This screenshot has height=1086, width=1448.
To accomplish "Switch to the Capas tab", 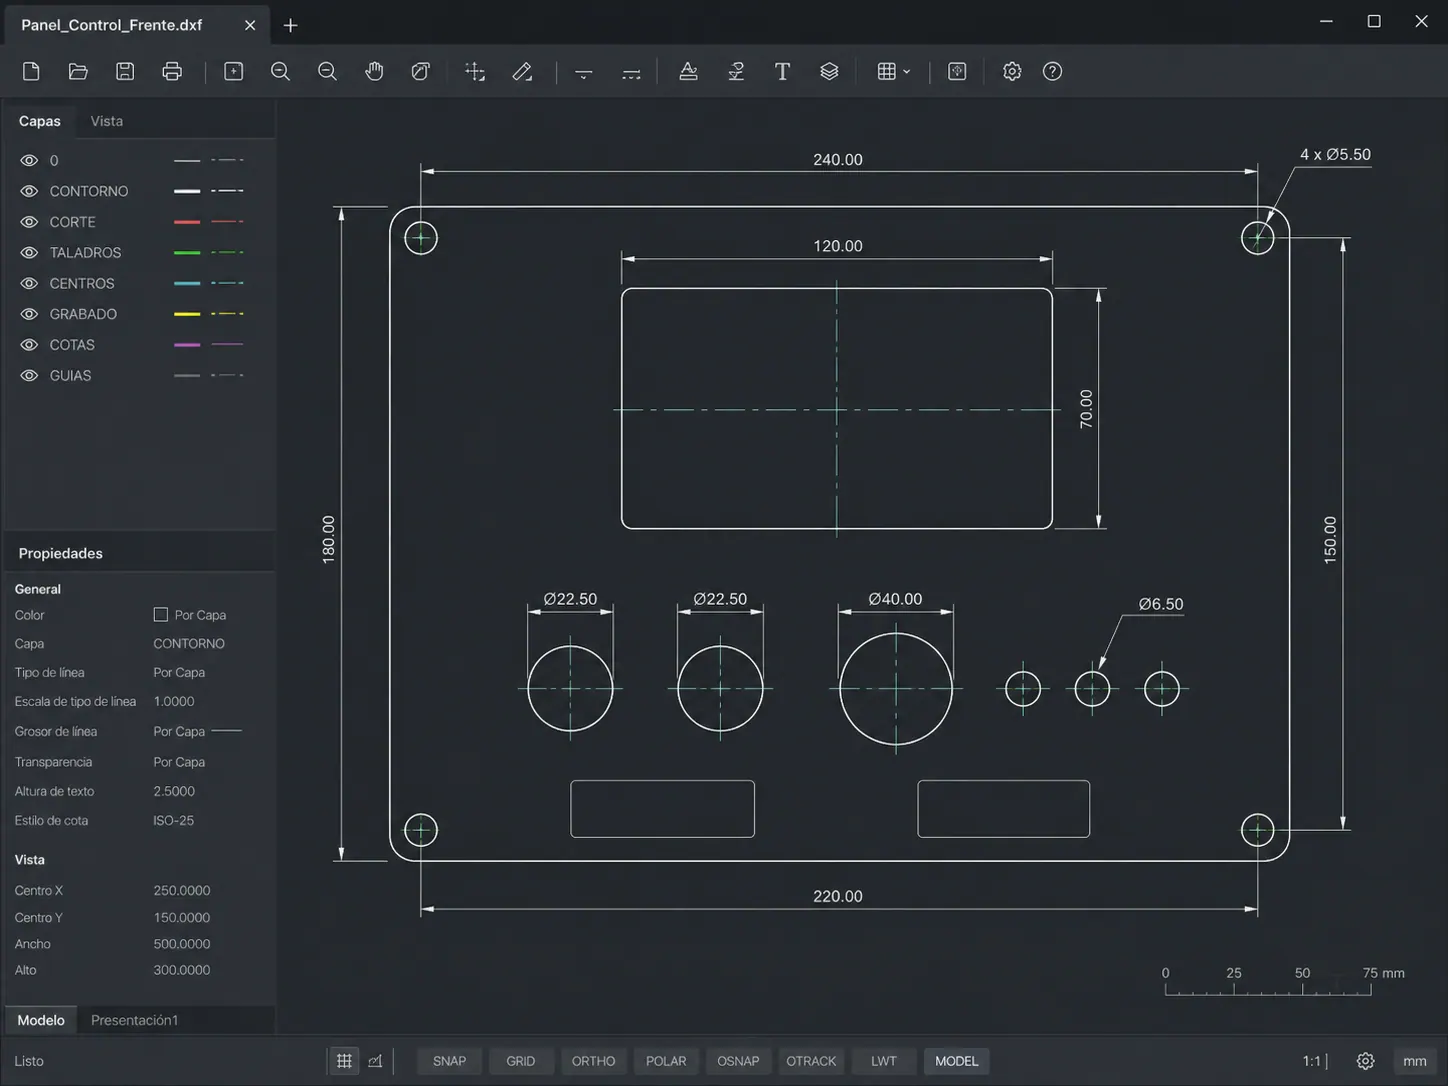I will 40,121.
